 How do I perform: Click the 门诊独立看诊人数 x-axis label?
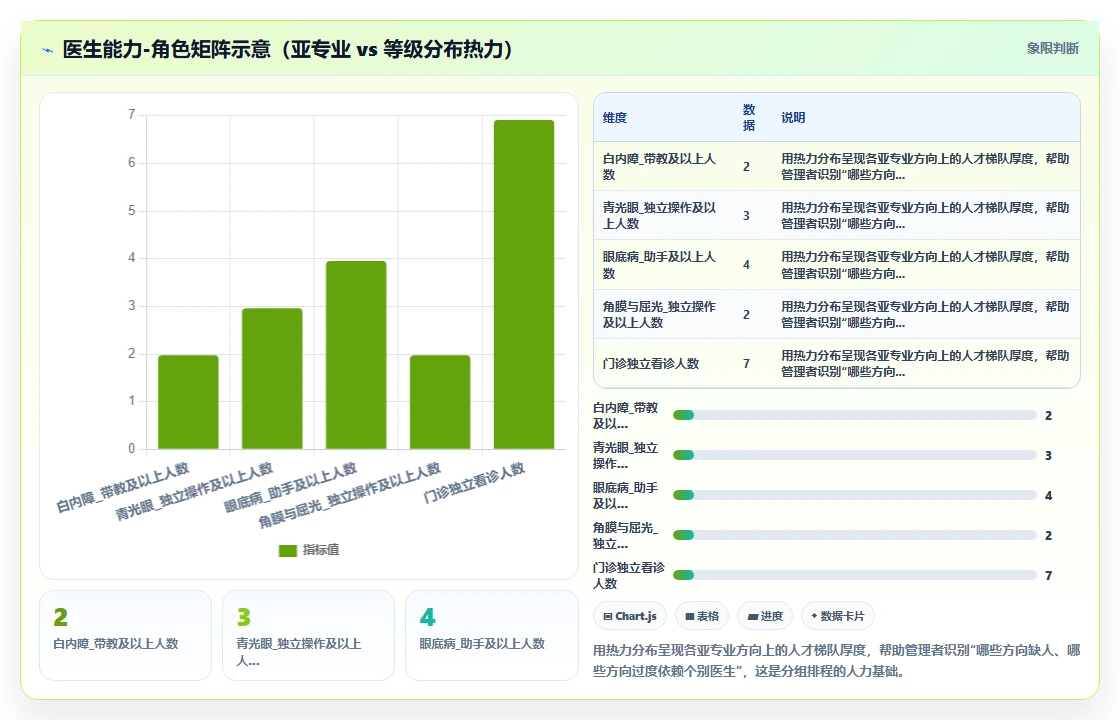(x=474, y=482)
